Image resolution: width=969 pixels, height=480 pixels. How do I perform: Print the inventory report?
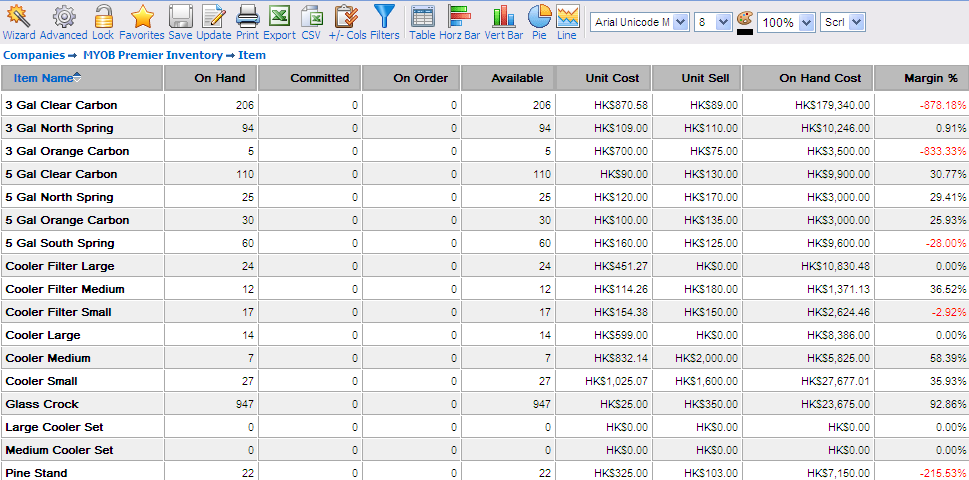247,23
